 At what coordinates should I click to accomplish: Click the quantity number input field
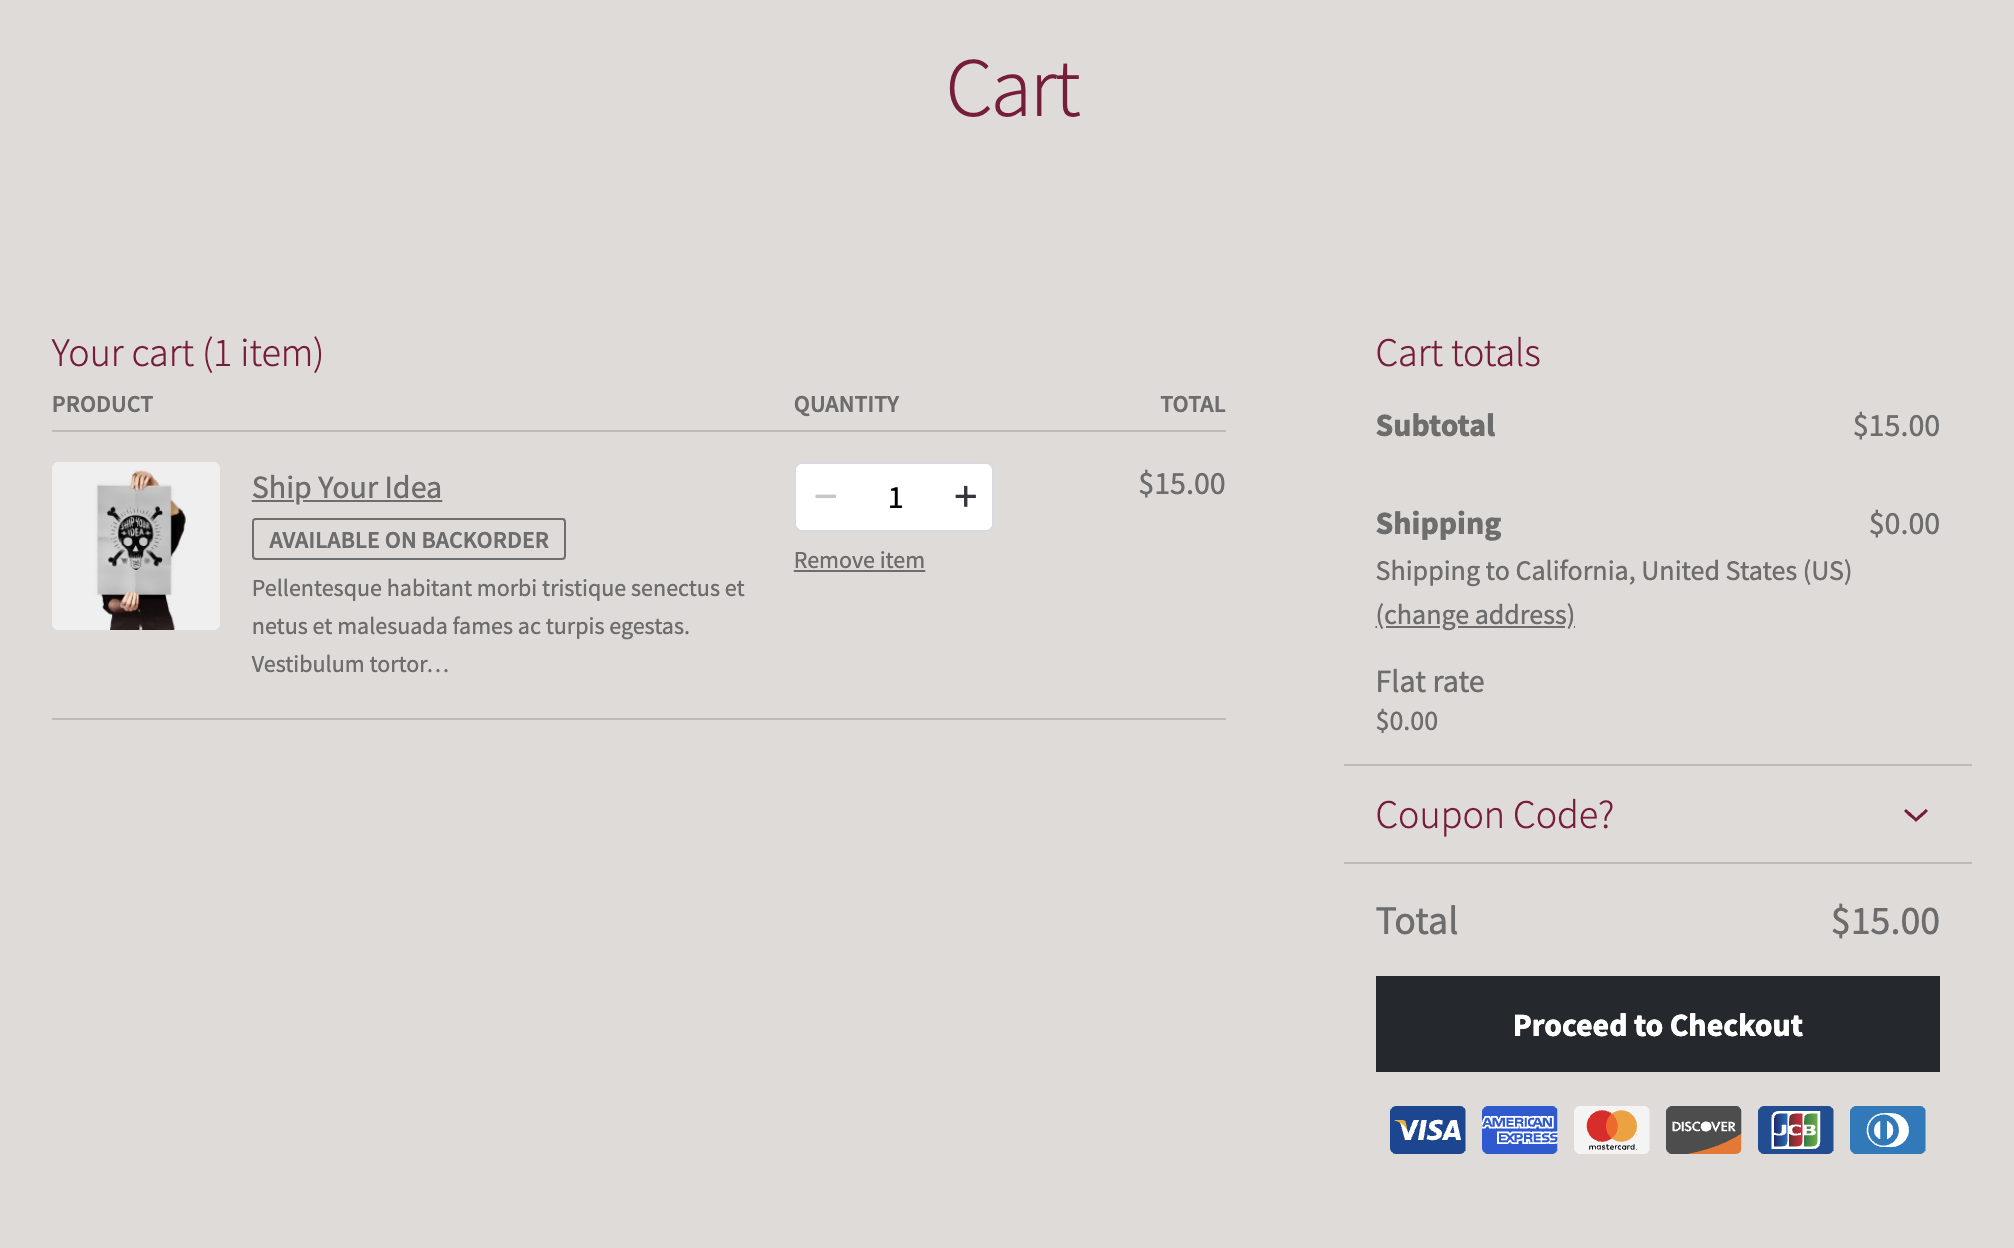pyautogui.click(x=895, y=496)
